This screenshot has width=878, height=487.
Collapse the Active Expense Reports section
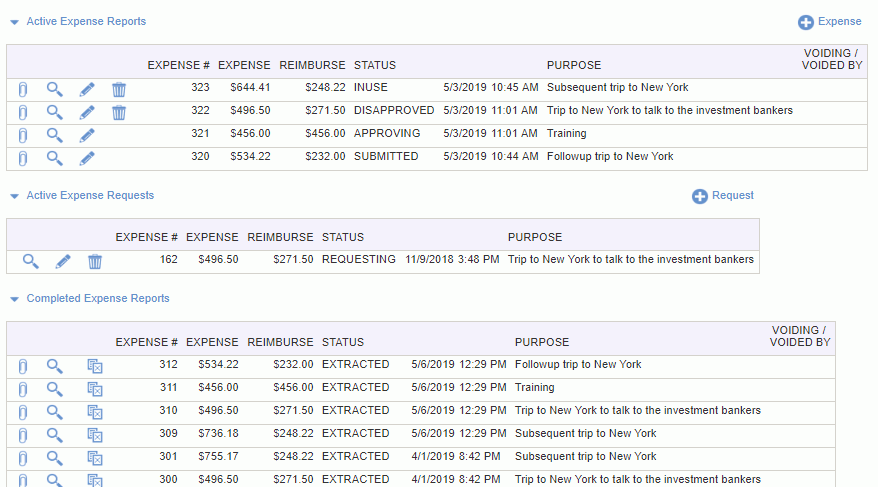15,22
